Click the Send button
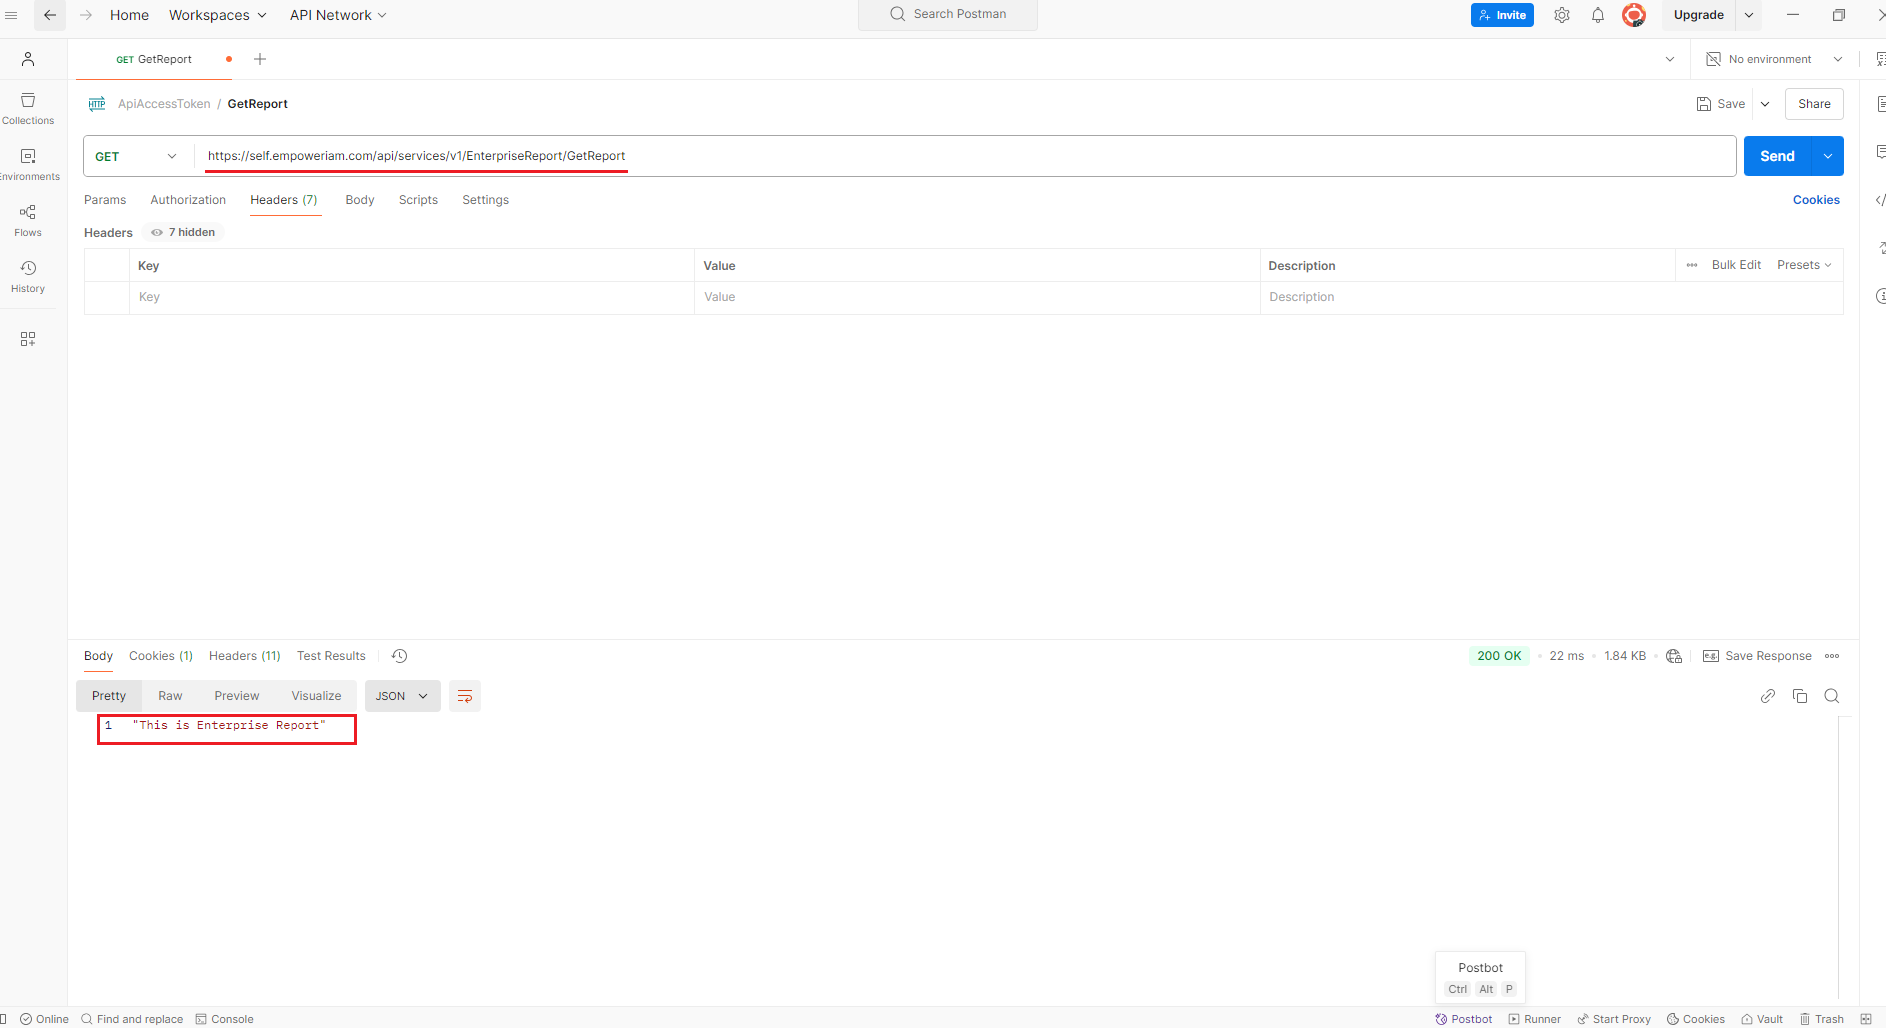Viewport: 1886px width, 1028px height. pos(1777,156)
